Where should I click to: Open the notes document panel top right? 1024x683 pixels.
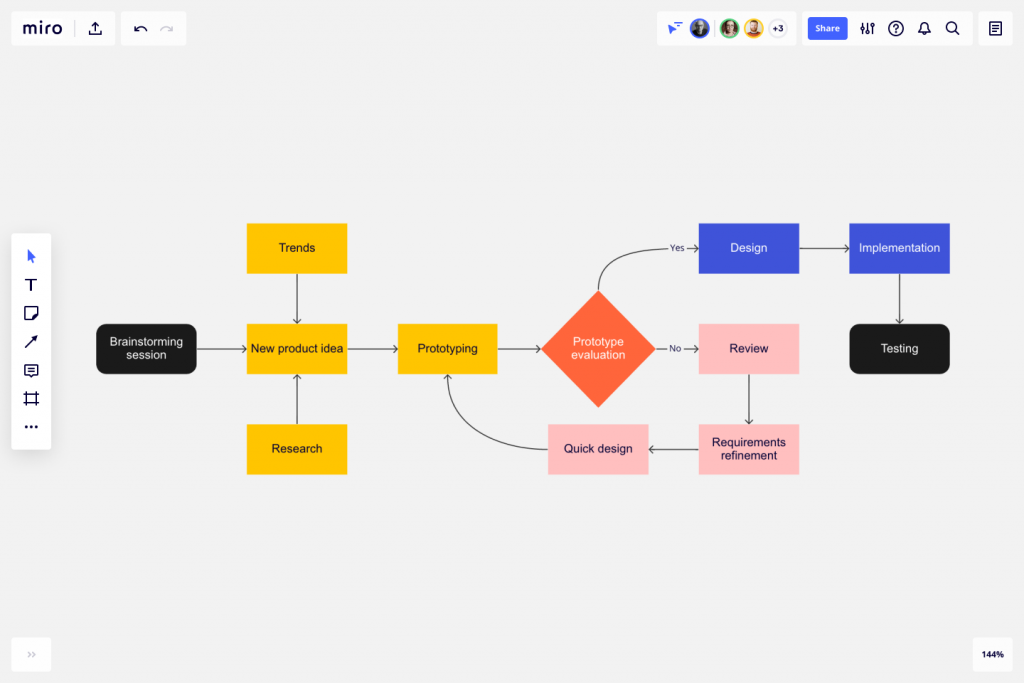[x=994, y=28]
